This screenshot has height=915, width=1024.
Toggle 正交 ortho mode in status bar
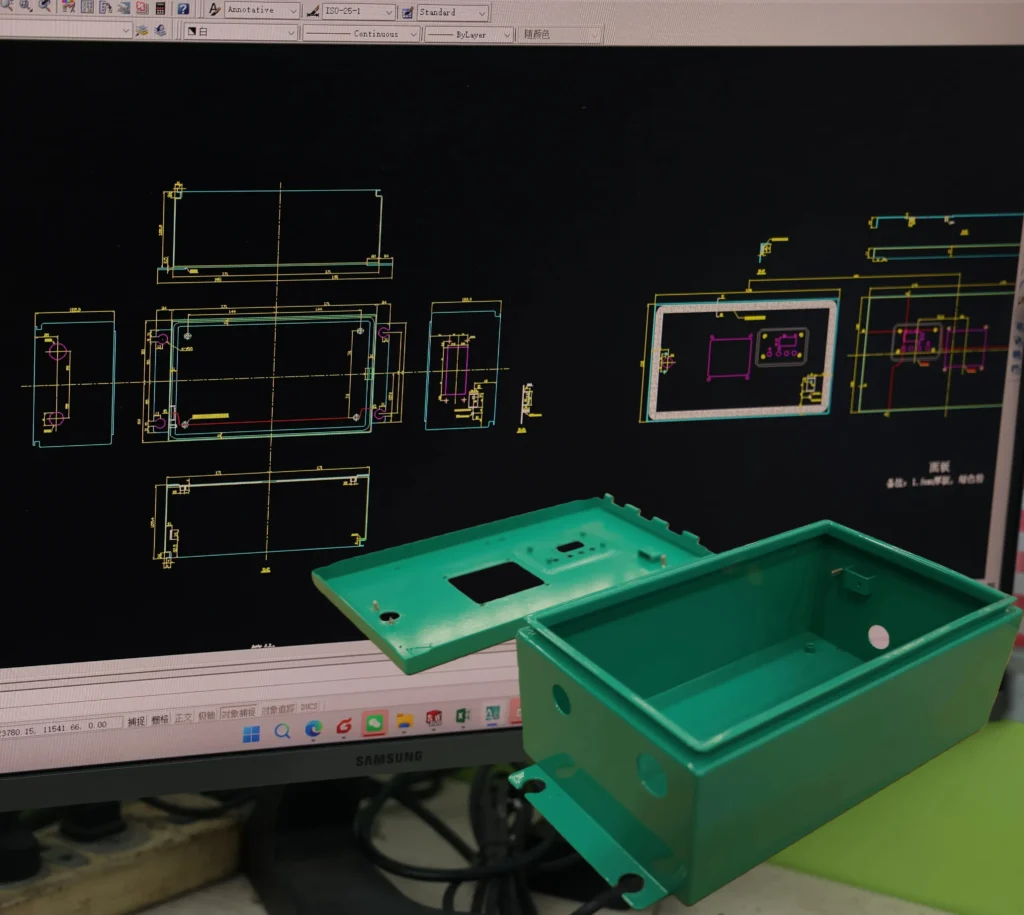tap(183, 718)
